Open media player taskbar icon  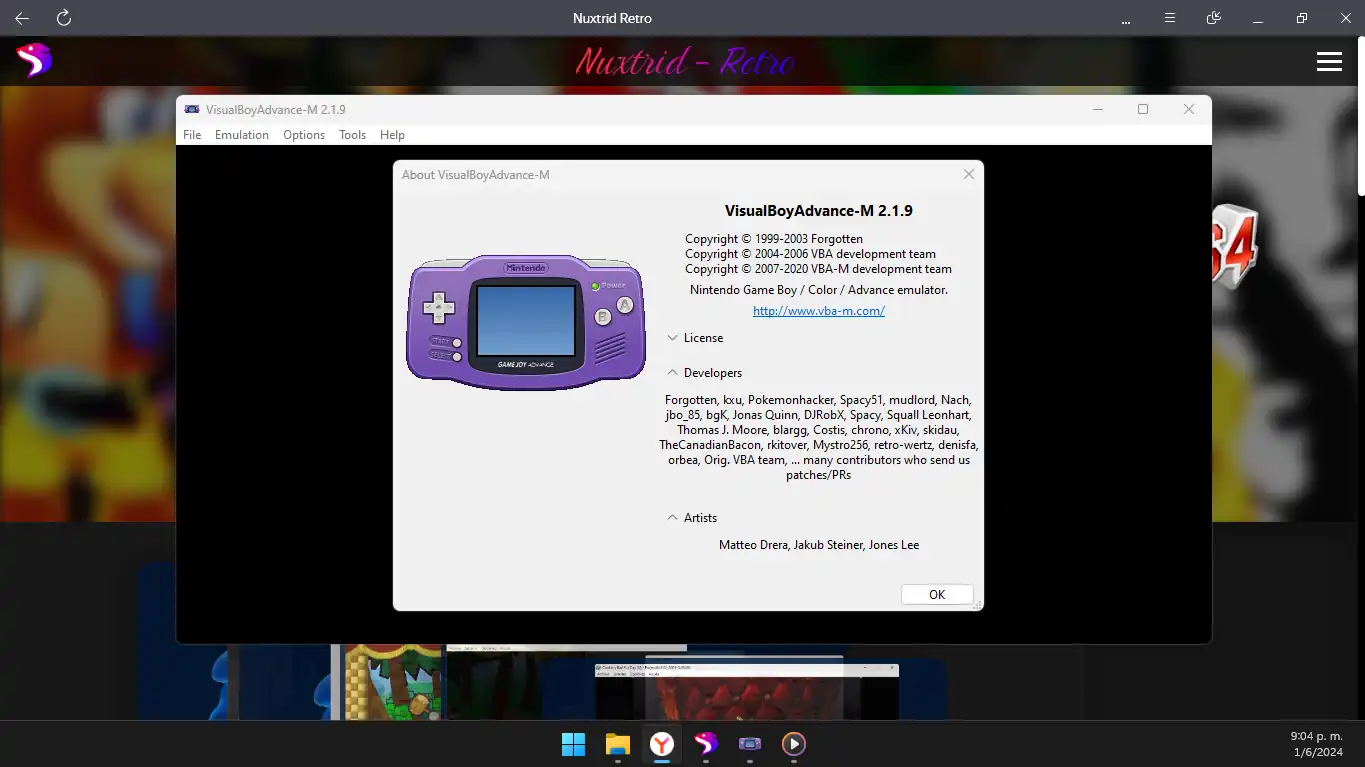pyautogui.click(x=794, y=744)
